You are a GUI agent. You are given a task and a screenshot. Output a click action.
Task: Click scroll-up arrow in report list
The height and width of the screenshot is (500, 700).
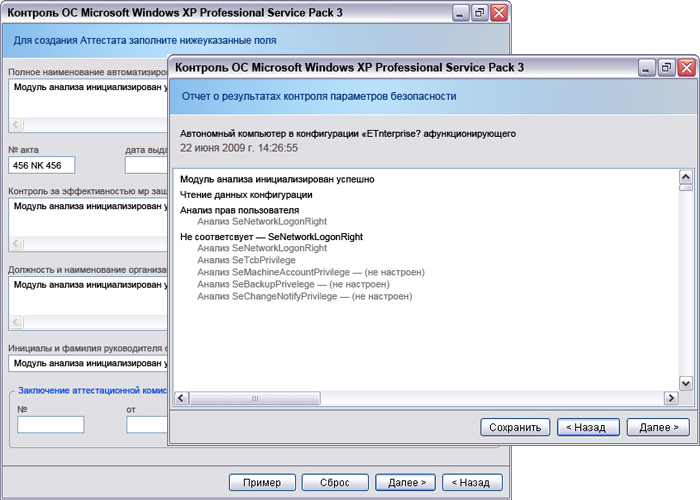coord(686,177)
